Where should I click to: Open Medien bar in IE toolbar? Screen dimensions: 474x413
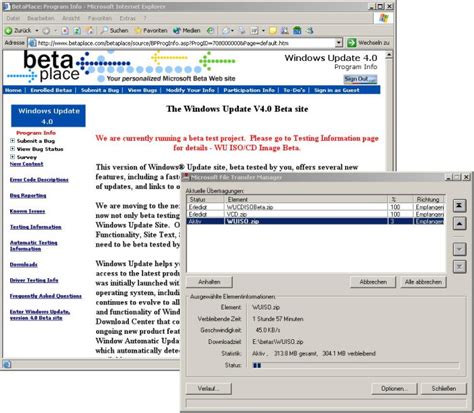pyautogui.click(x=187, y=31)
